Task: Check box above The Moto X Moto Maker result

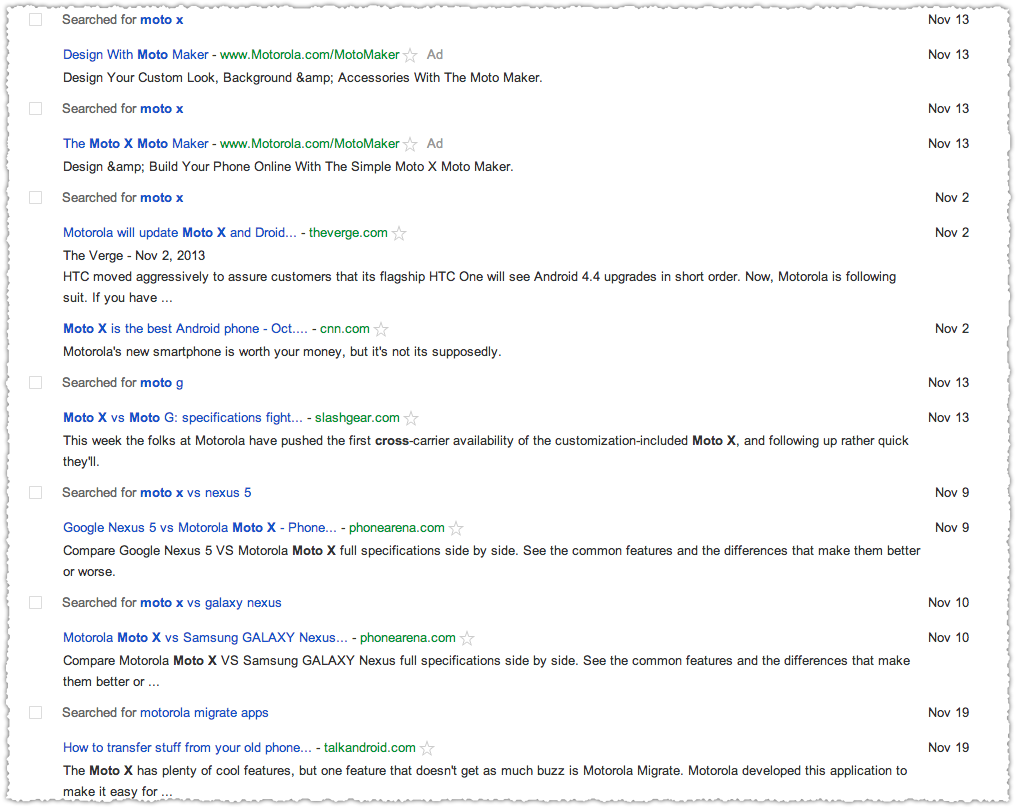Action: tap(36, 108)
